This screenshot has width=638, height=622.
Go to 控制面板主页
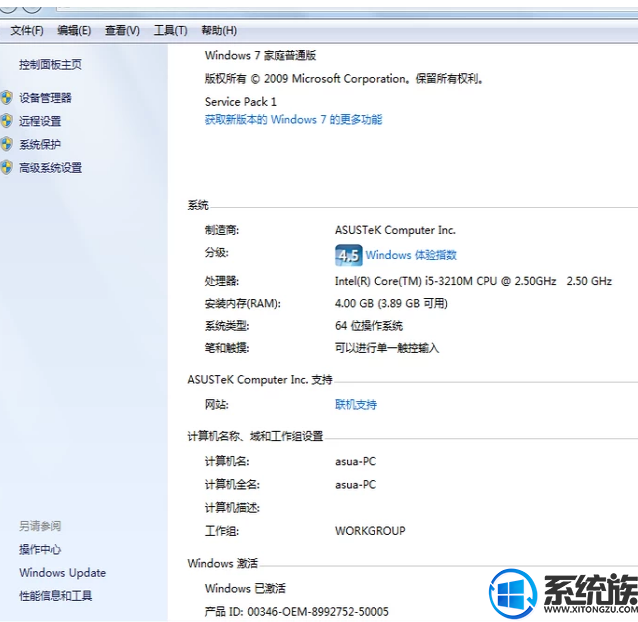click(x=50, y=64)
